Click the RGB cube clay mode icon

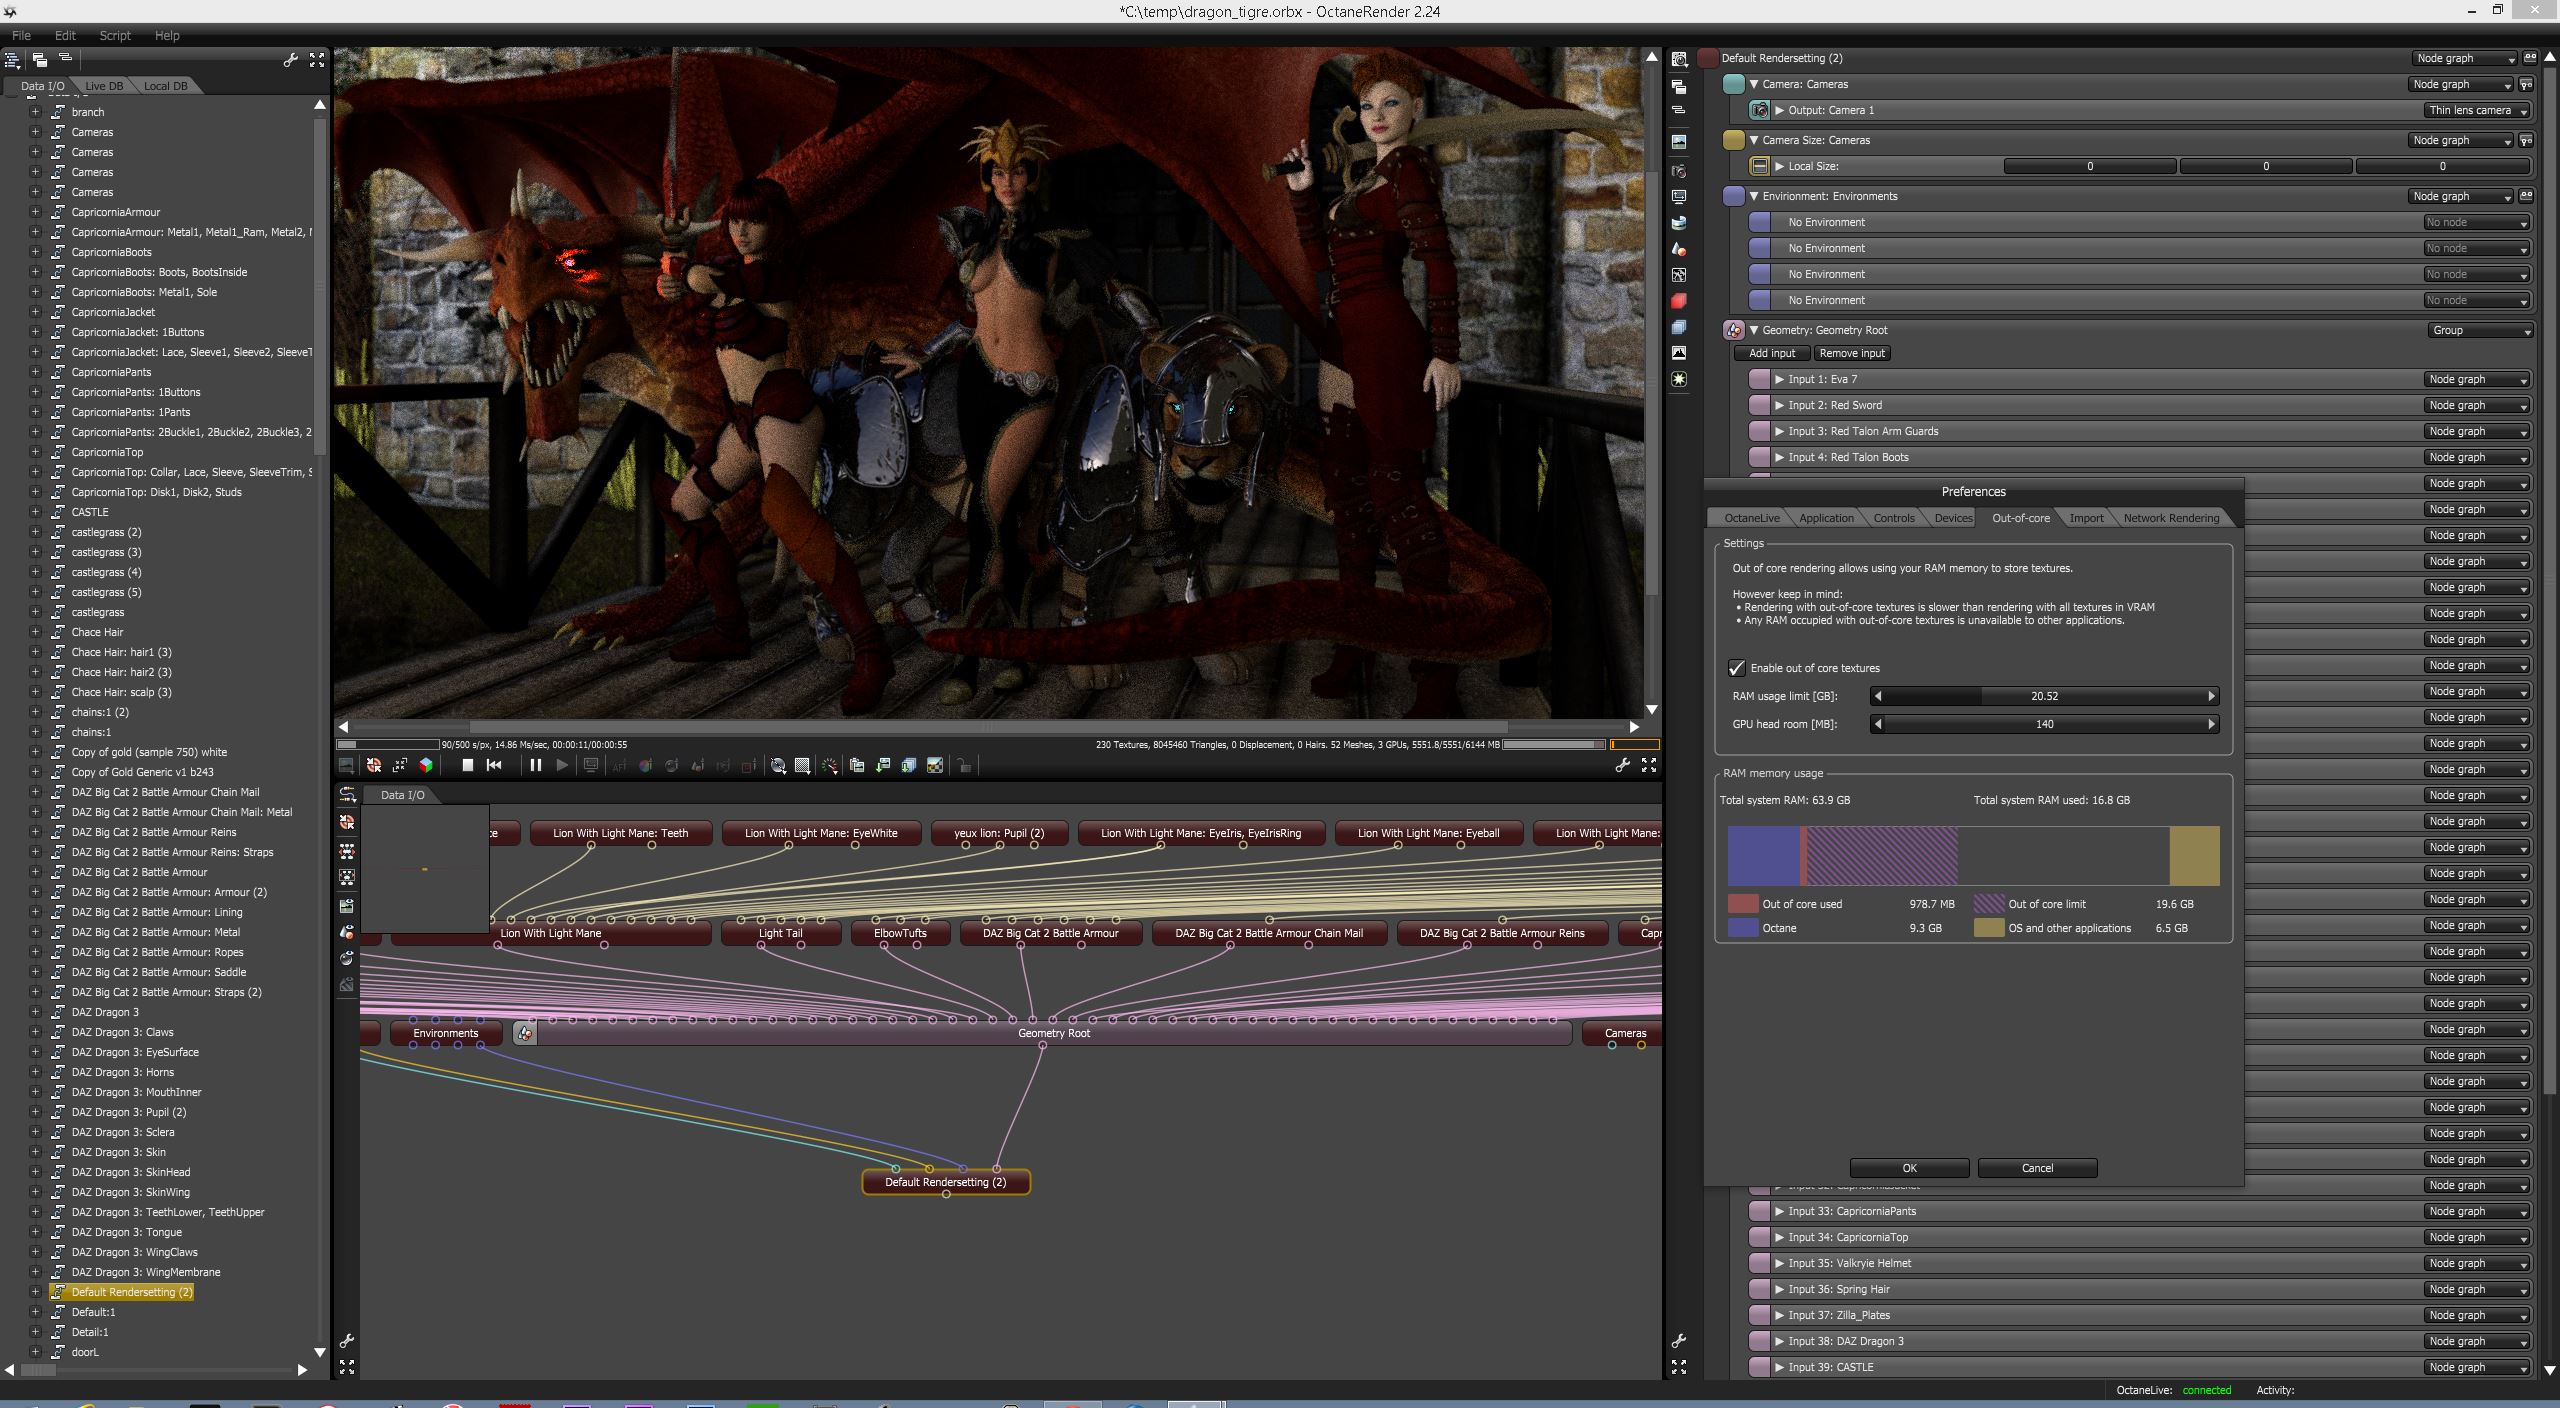coord(426,765)
